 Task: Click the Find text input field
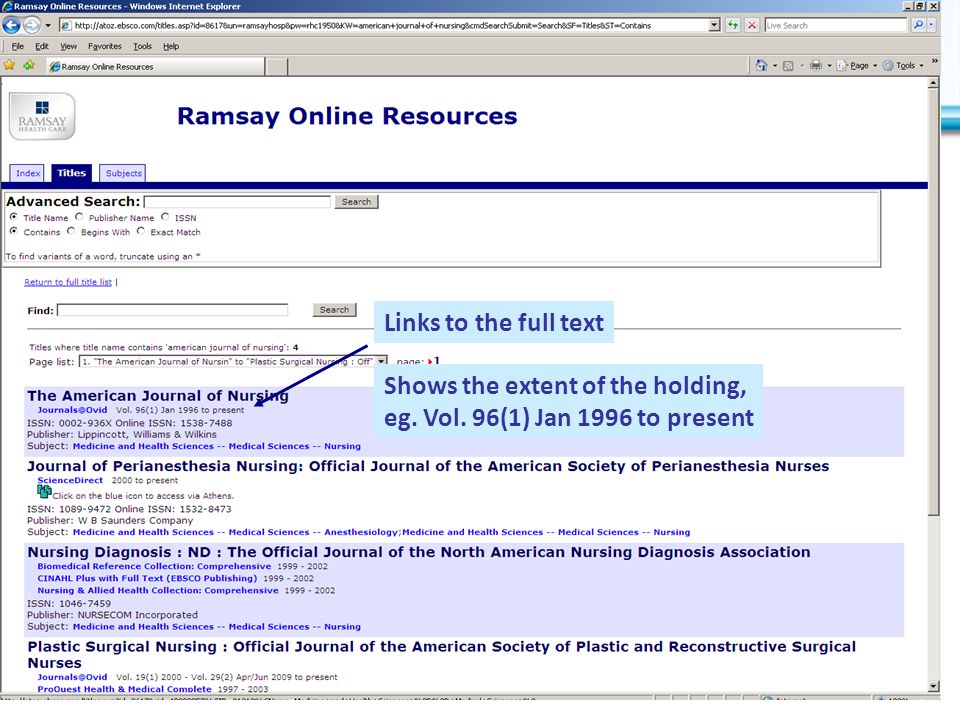tap(173, 310)
